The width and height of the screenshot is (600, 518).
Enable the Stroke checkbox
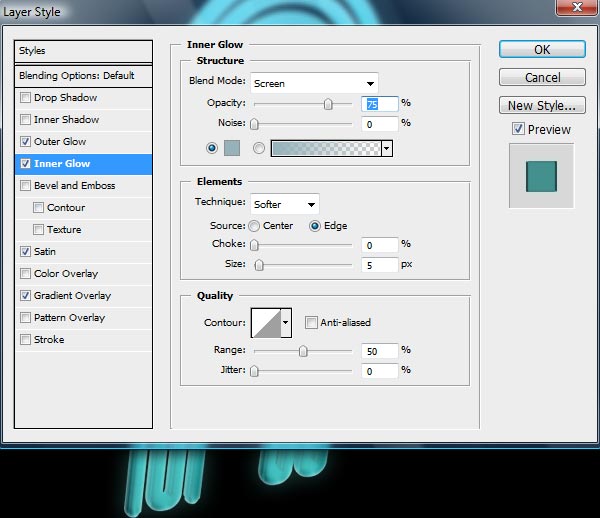(x=25, y=339)
